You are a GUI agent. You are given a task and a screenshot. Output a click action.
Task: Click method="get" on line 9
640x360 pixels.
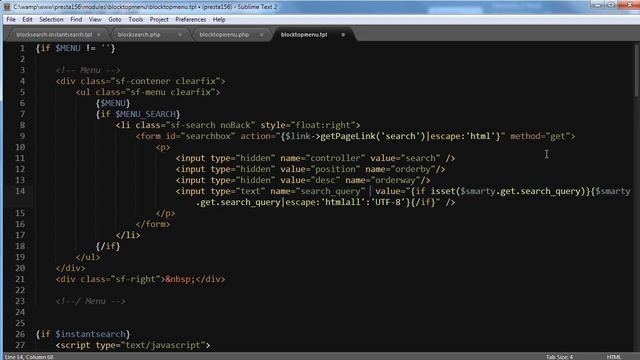click(x=540, y=136)
